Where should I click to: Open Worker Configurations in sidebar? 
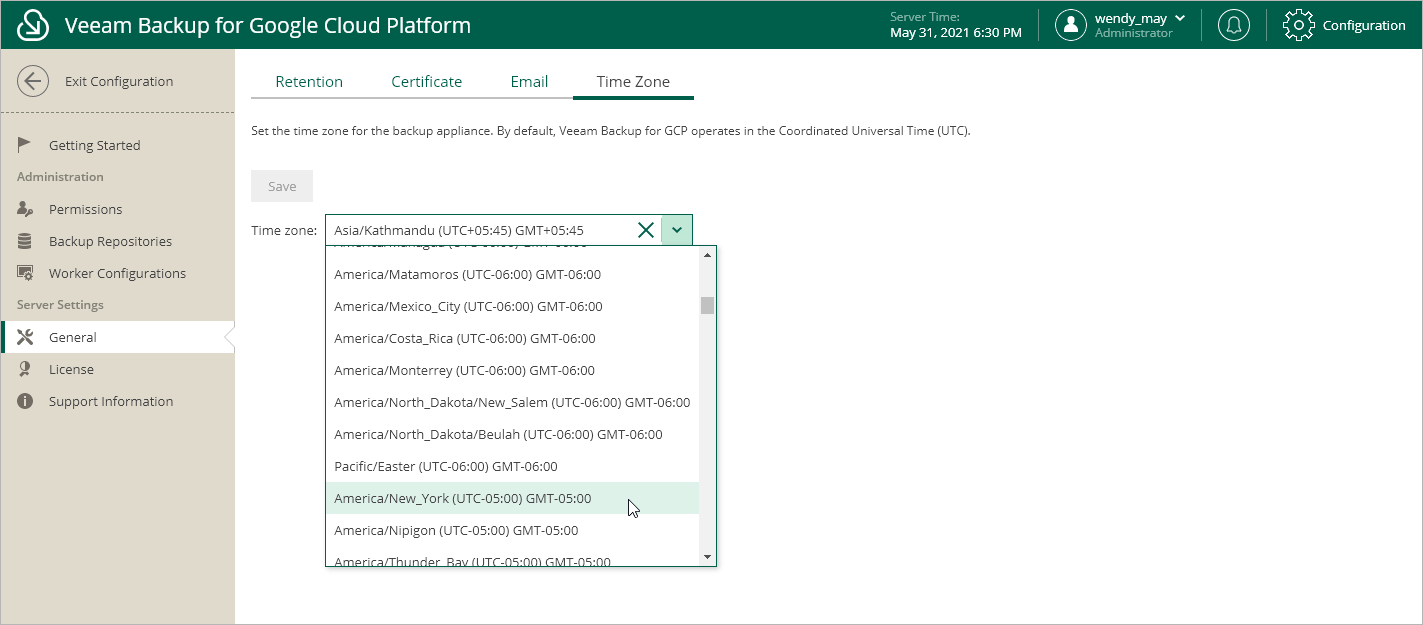[x=117, y=273]
